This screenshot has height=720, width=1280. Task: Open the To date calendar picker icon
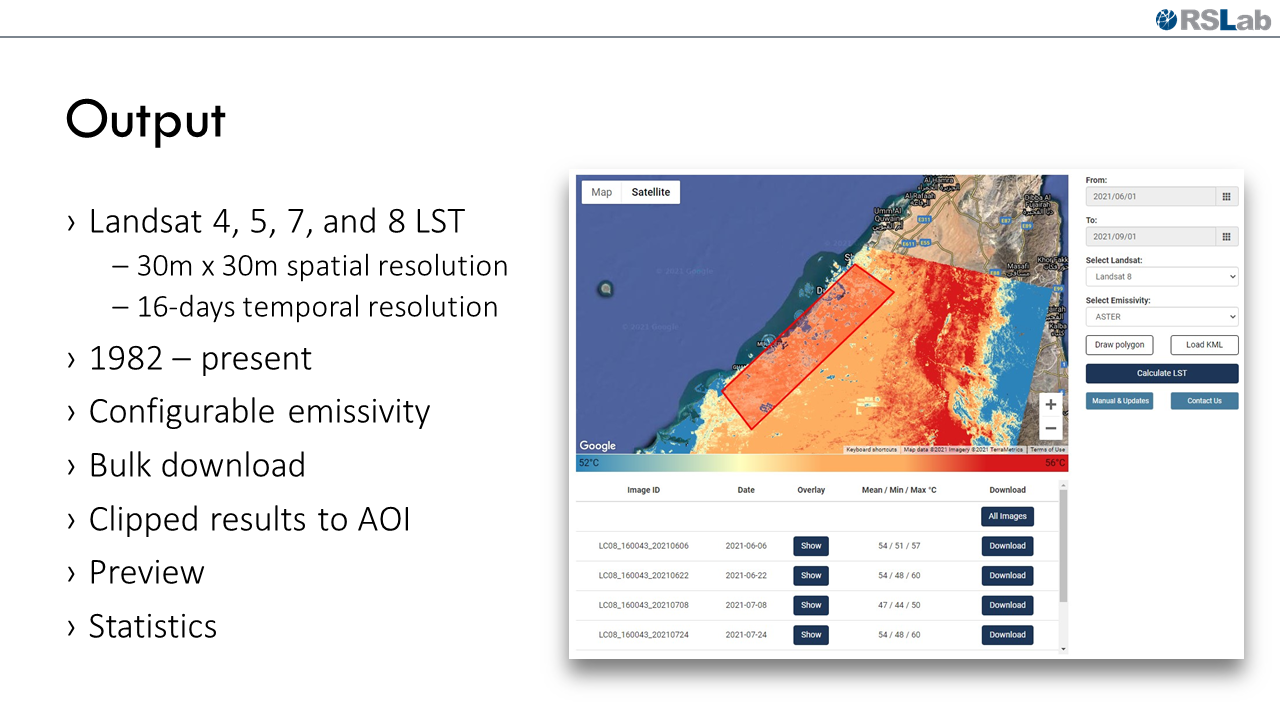(1227, 237)
